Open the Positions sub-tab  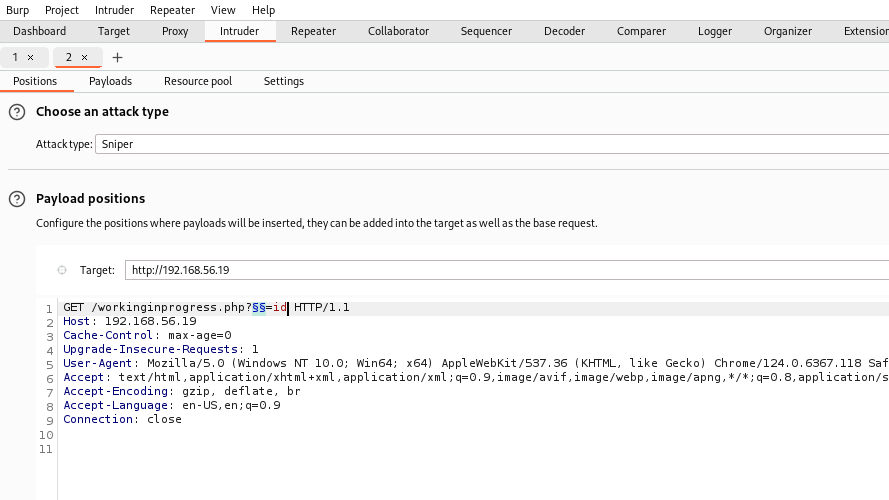35,81
